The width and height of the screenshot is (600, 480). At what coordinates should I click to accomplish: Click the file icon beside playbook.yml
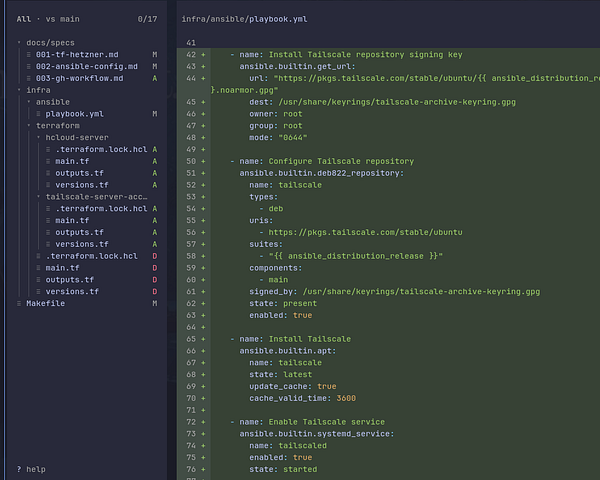pyautogui.click(x=38, y=114)
